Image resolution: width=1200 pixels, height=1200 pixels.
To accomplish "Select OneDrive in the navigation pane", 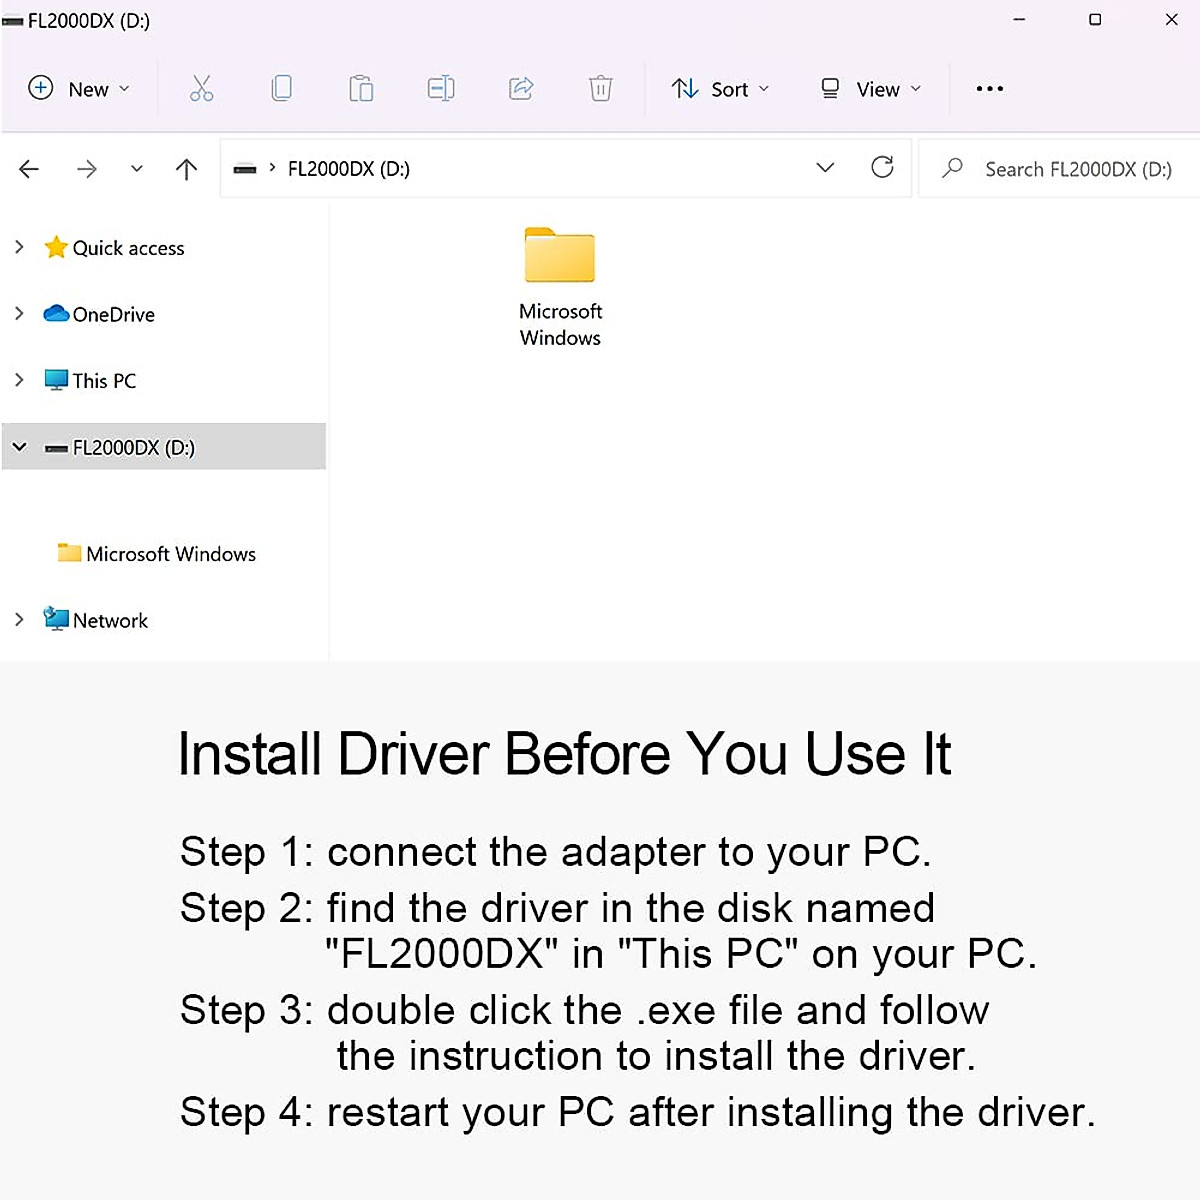I will pyautogui.click(x=100, y=314).
